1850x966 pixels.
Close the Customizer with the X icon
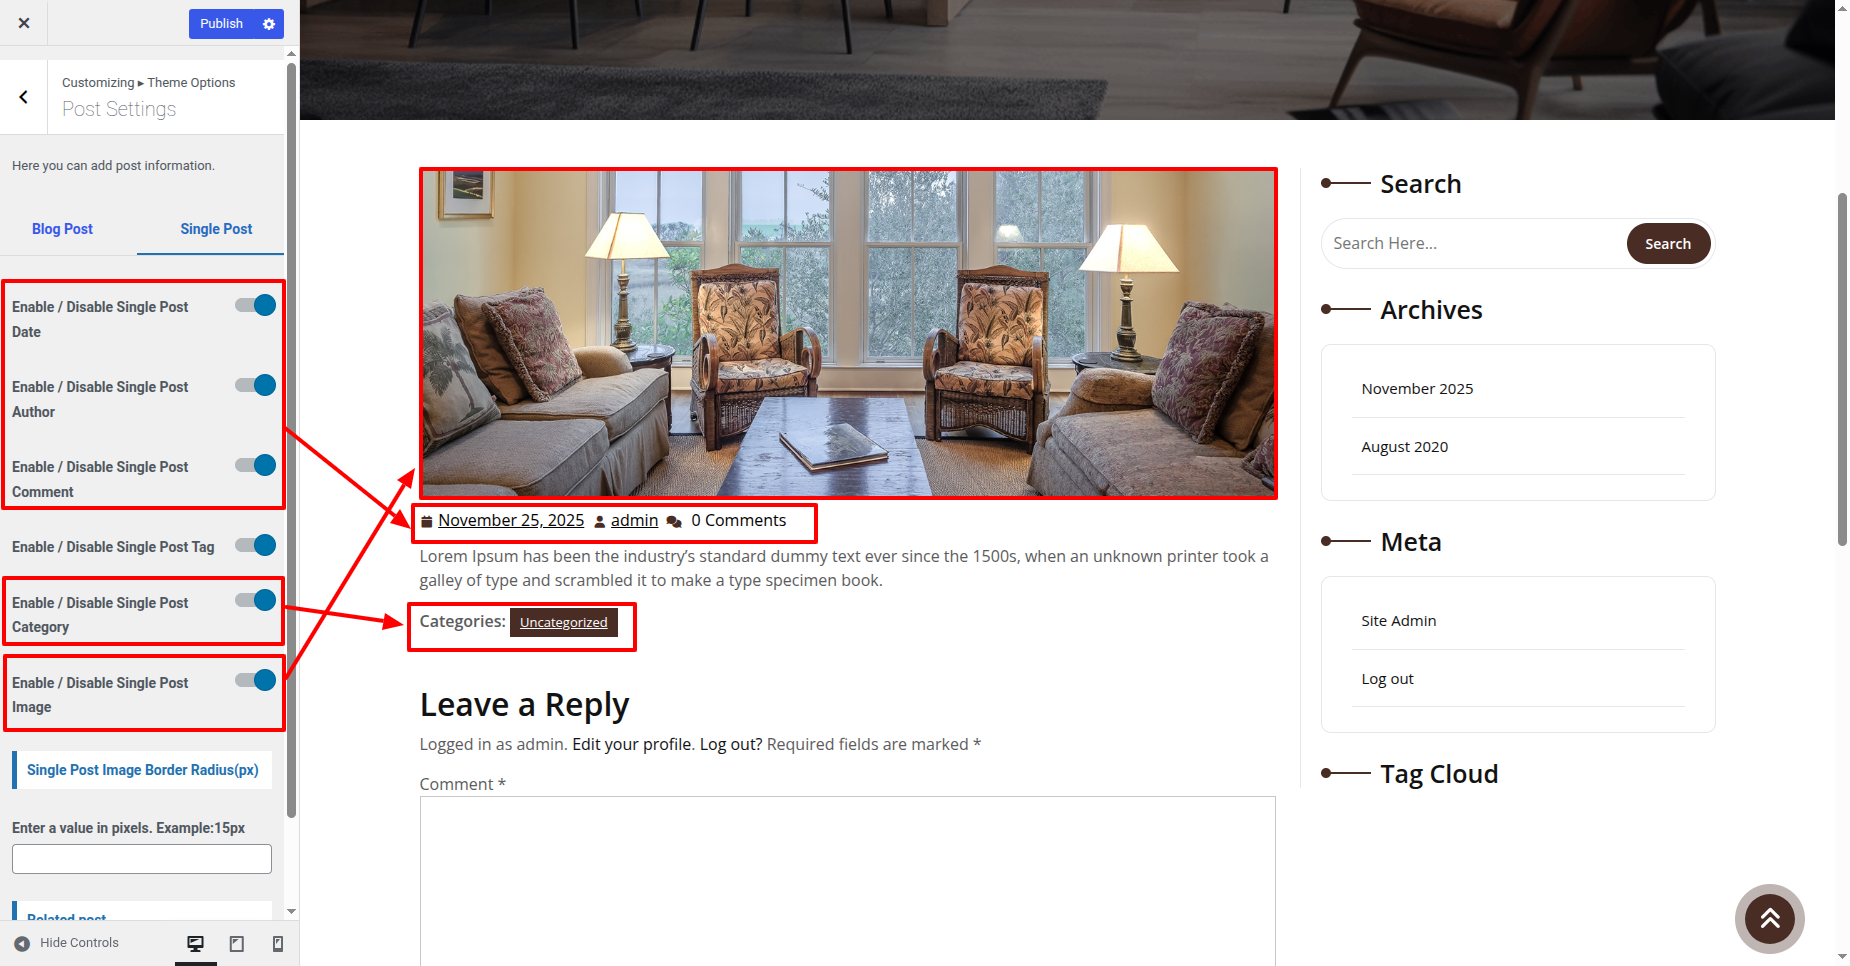[x=24, y=23]
